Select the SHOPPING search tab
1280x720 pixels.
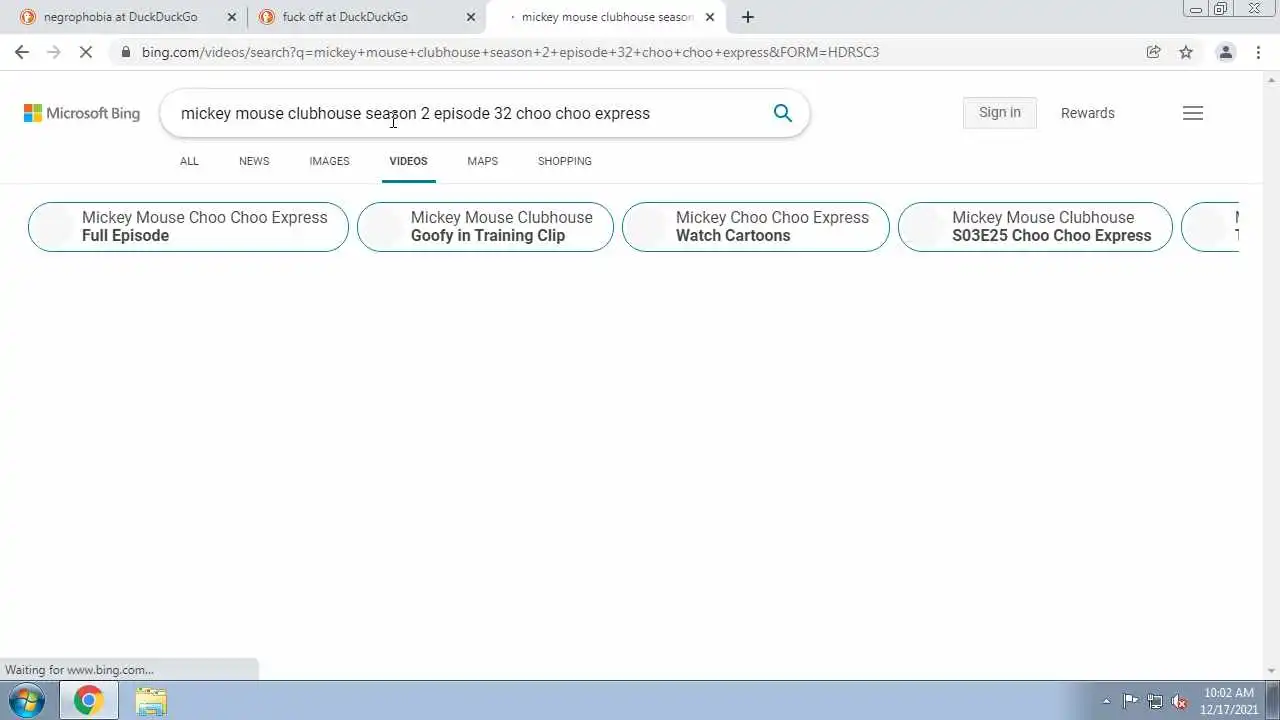pyautogui.click(x=564, y=161)
